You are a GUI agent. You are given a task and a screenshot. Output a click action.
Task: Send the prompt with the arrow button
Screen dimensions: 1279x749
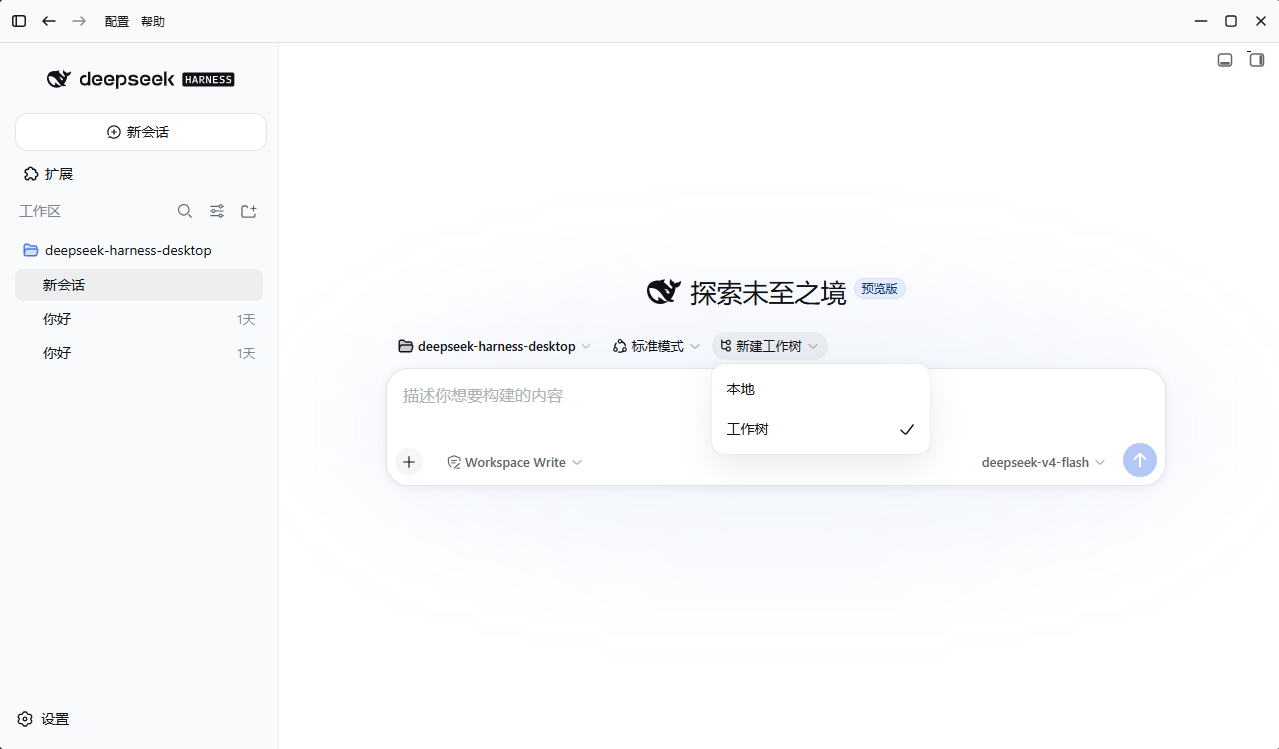1140,460
